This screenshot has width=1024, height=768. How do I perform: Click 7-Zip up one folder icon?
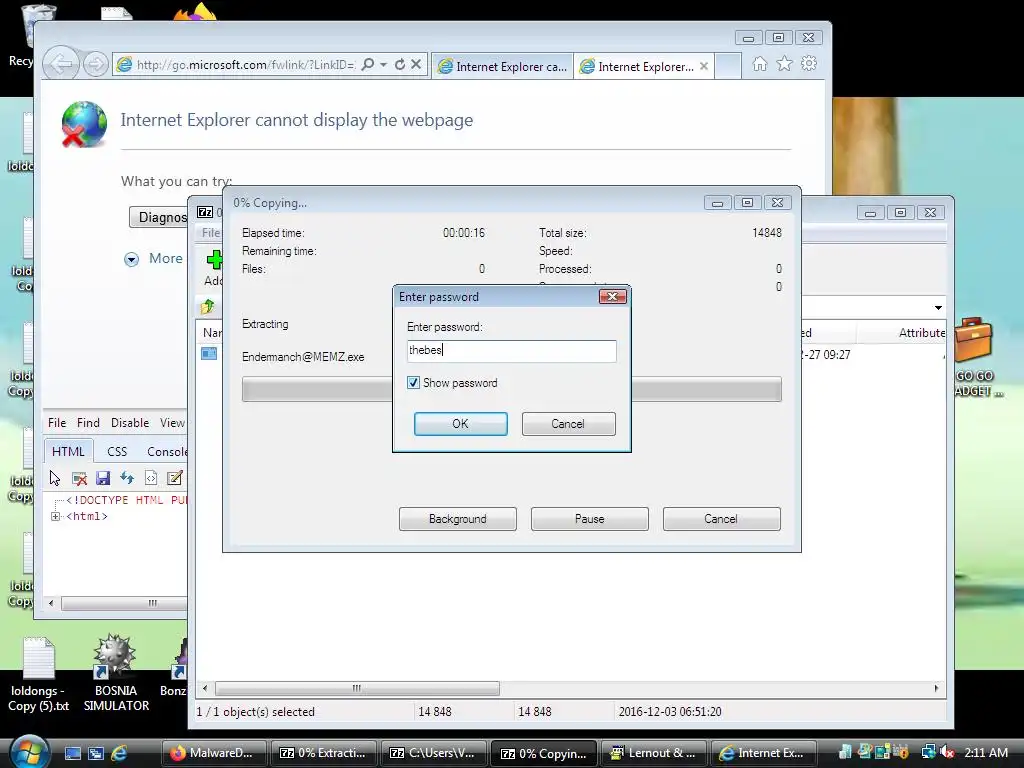(x=208, y=306)
